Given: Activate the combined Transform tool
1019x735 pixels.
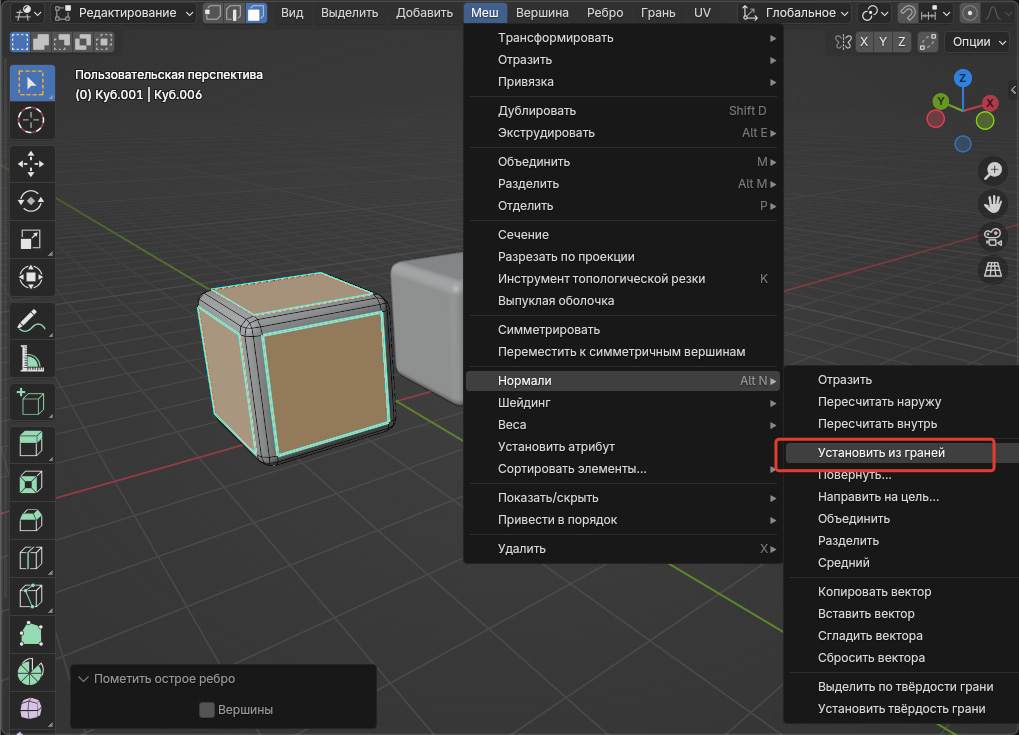Looking at the screenshot, I should (31, 277).
